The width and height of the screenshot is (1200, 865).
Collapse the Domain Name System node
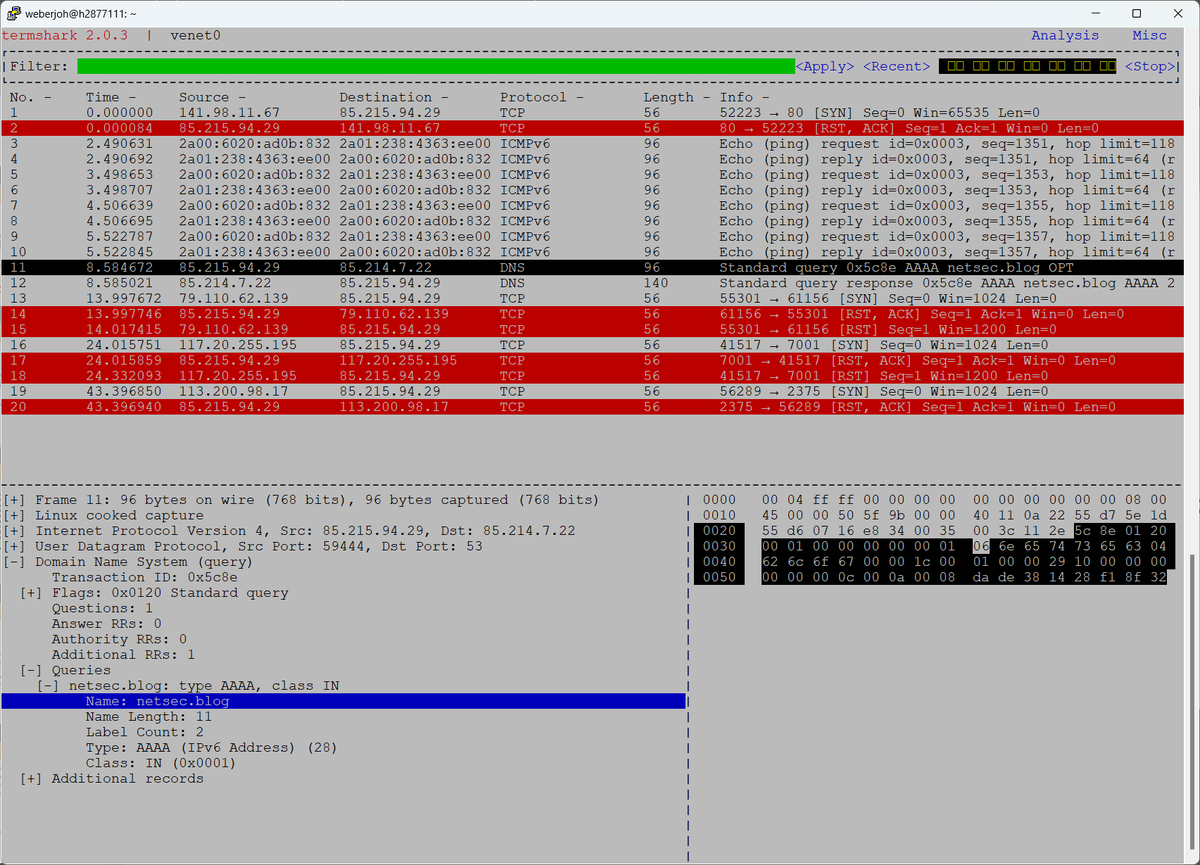(14, 562)
